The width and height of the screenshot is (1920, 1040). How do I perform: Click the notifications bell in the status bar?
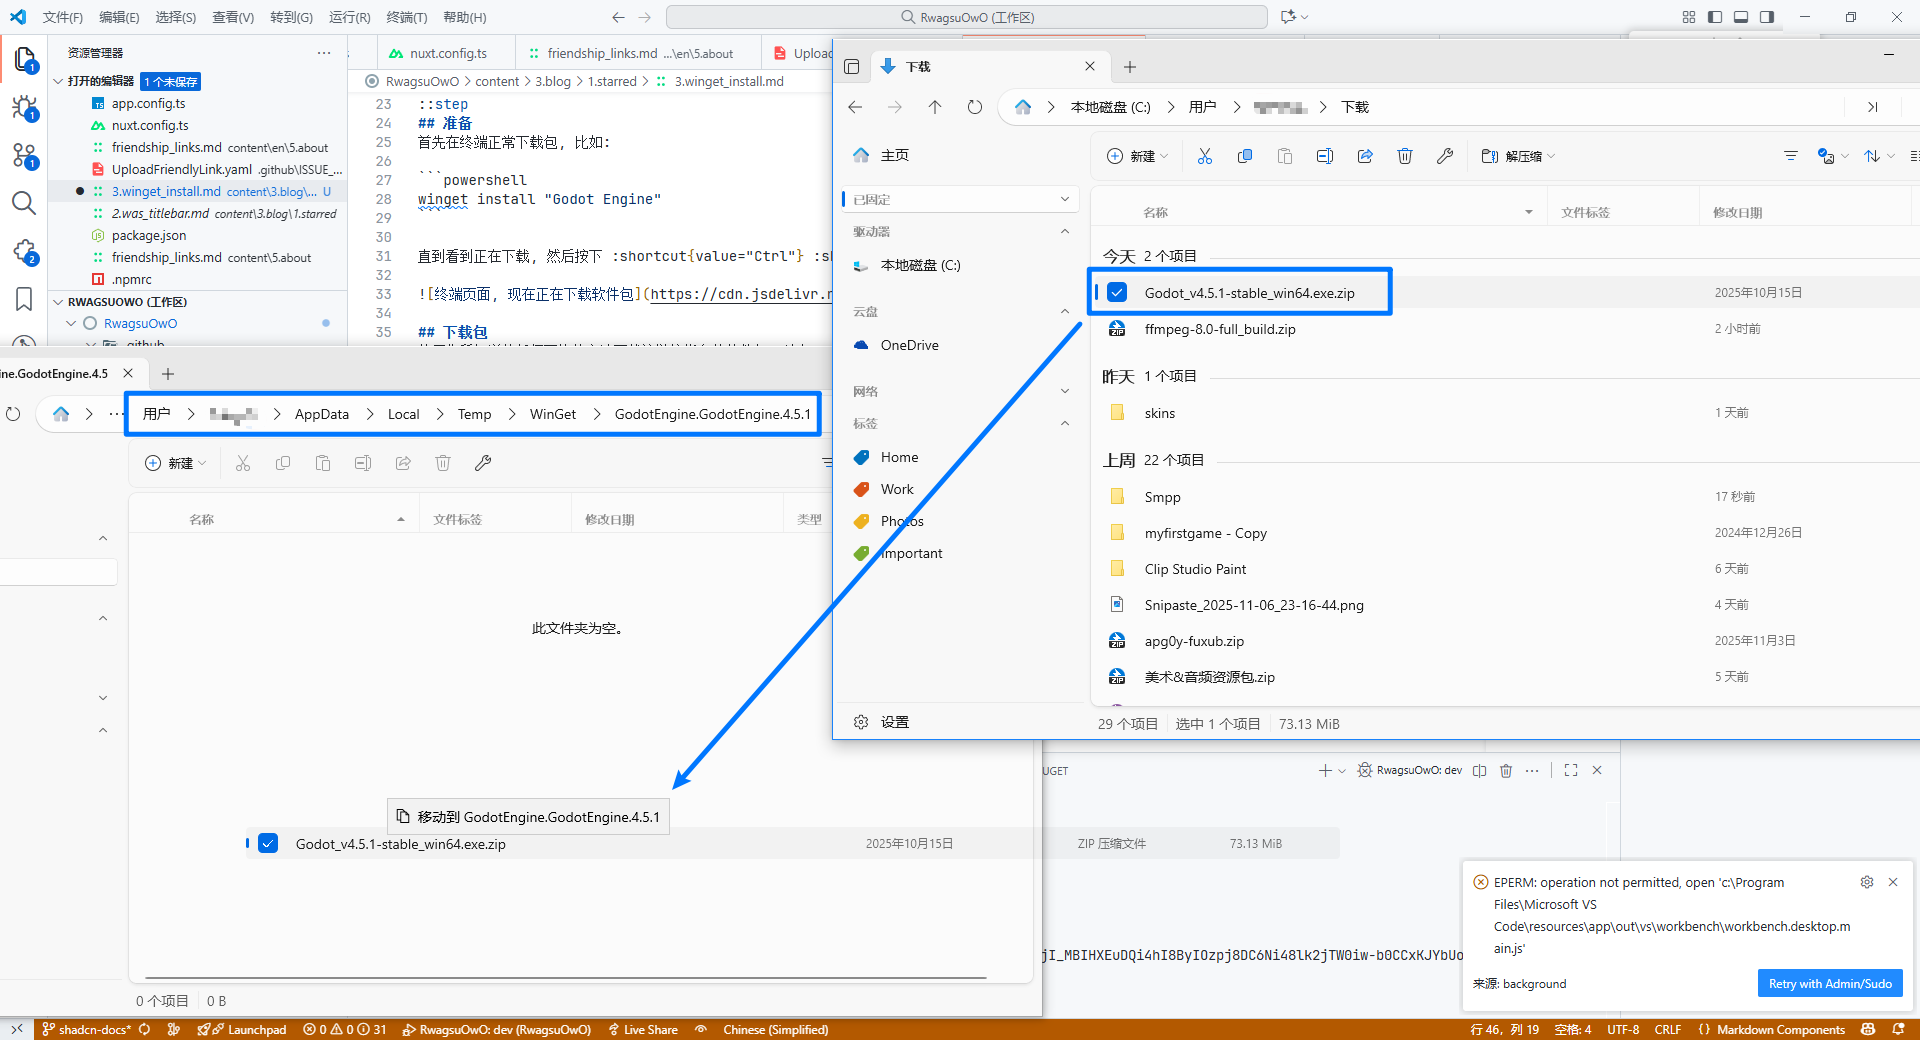click(x=1899, y=1029)
